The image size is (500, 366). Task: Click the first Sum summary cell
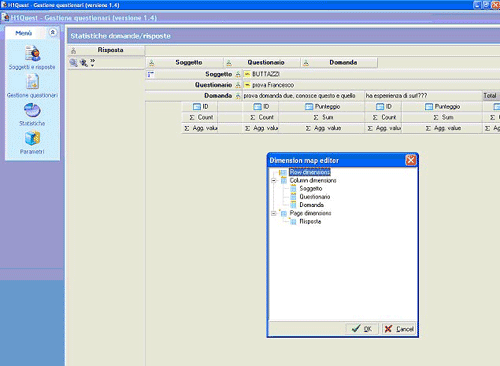pyautogui.click(x=322, y=117)
